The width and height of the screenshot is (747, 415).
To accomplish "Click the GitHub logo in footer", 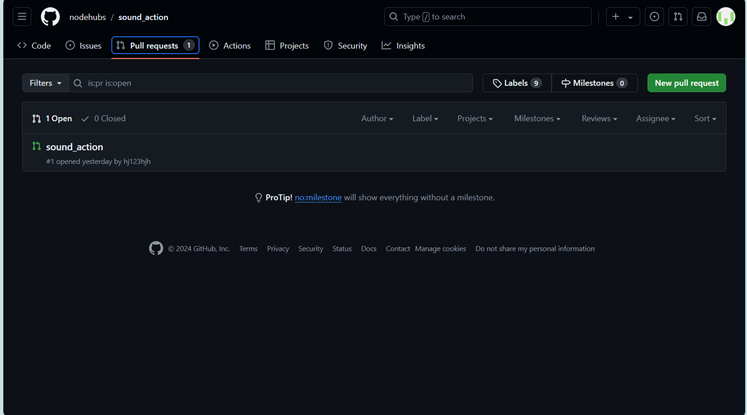I will (x=156, y=249).
